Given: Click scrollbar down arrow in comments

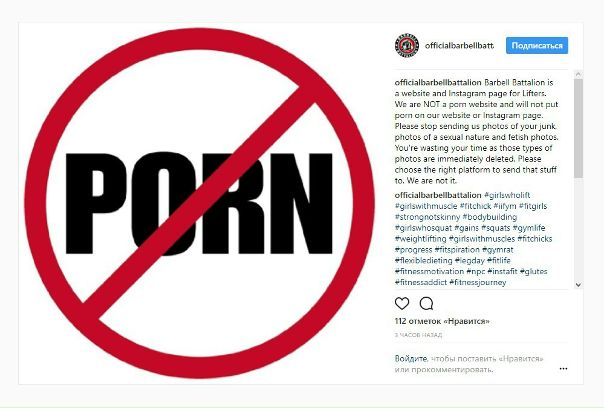Looking at the screenshot, I should click(578, 285).
